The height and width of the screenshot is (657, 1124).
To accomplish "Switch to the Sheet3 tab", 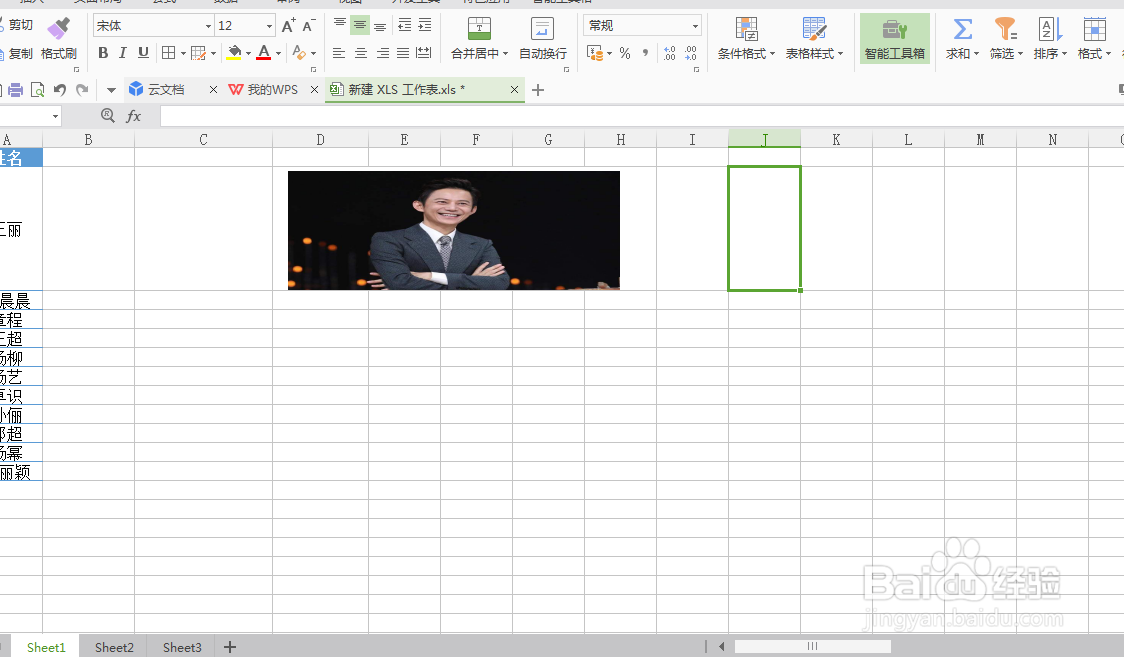I will coord(182,647).
